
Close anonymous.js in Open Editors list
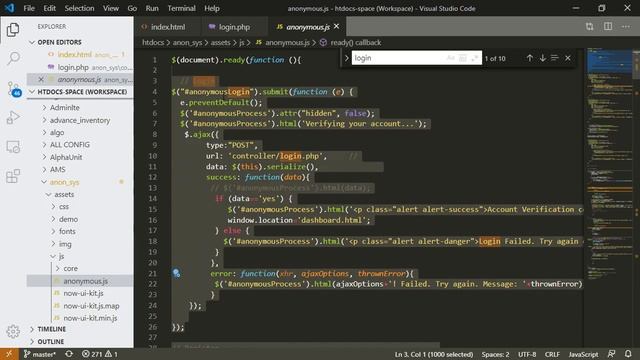coord(41,79)
